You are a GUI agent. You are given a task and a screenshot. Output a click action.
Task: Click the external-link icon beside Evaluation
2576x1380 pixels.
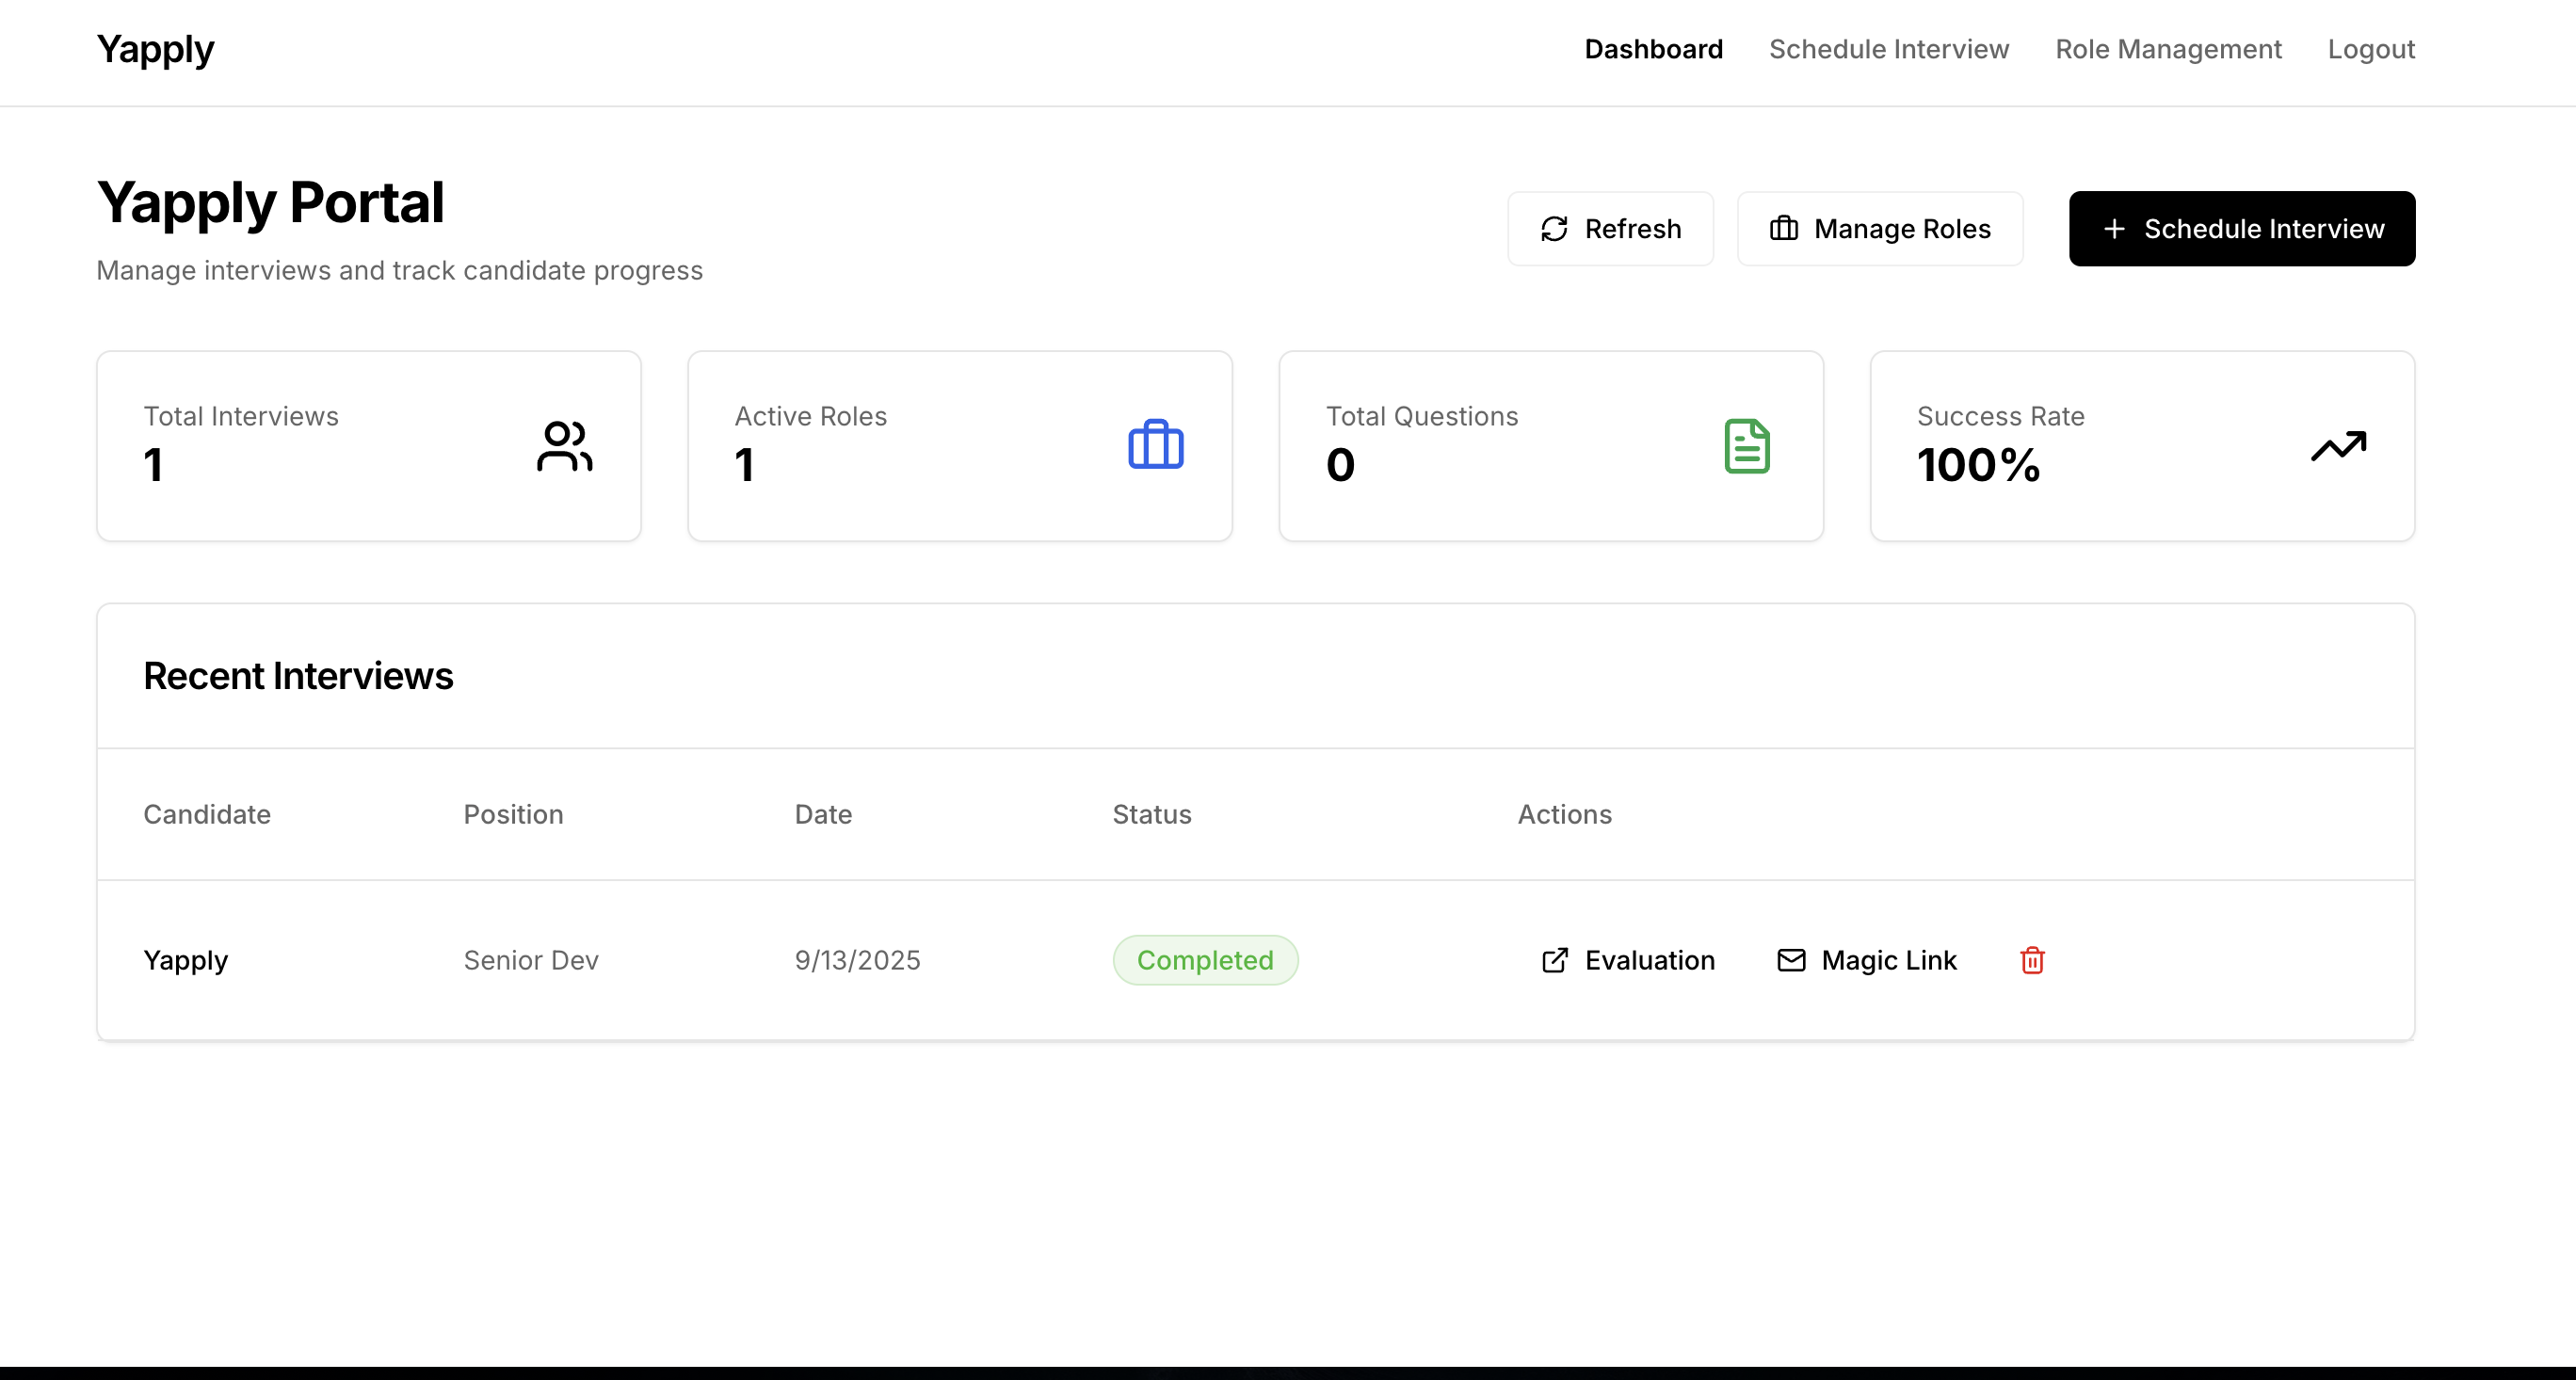click(1555, 960)
